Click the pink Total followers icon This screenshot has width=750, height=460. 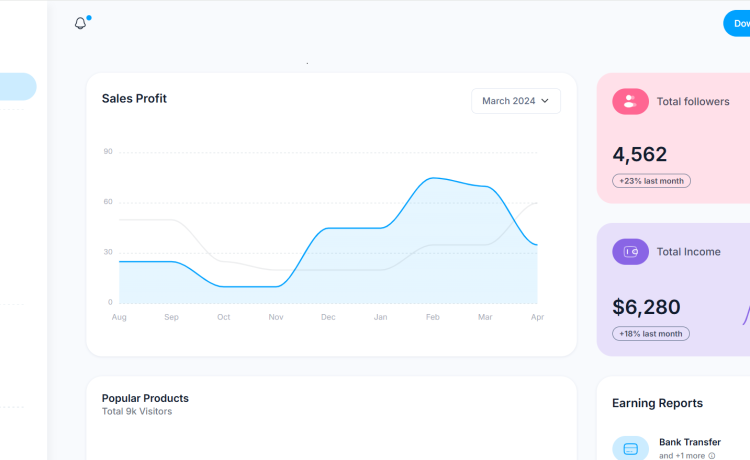630,101
